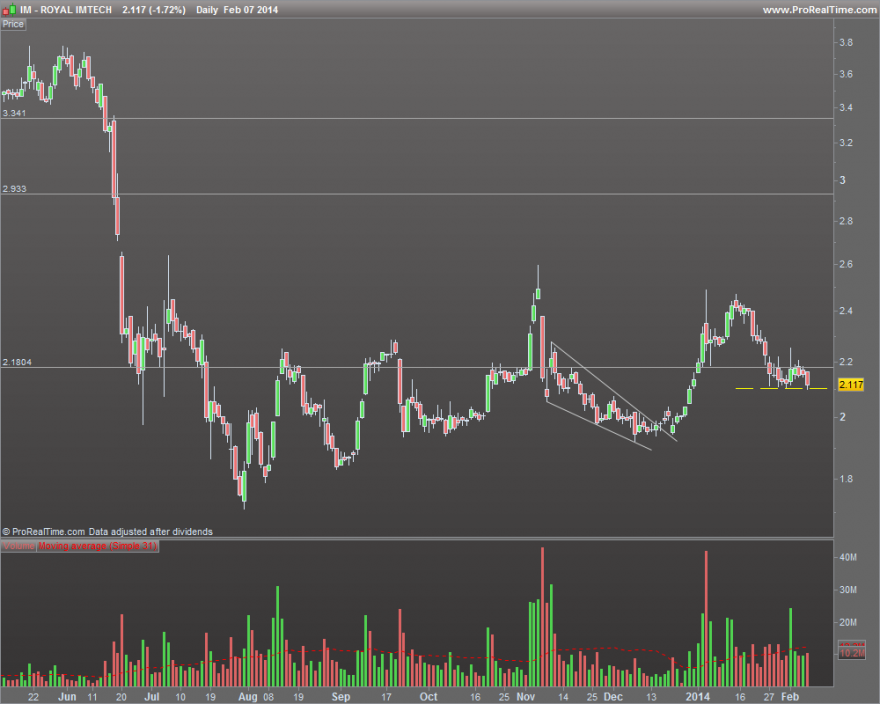Select the Volume indicator label
This screenshot has width=880, height=704.
tap(19, 546)
